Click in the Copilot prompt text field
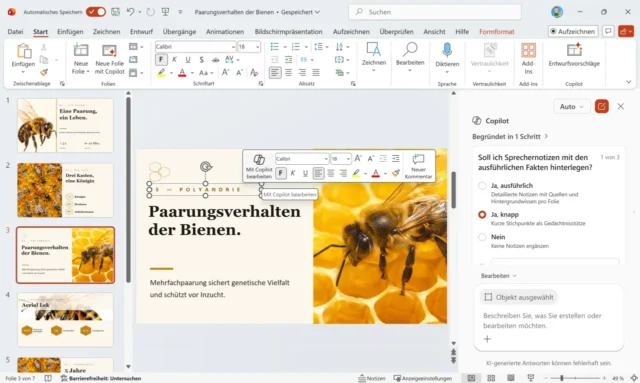 point(549,321)
